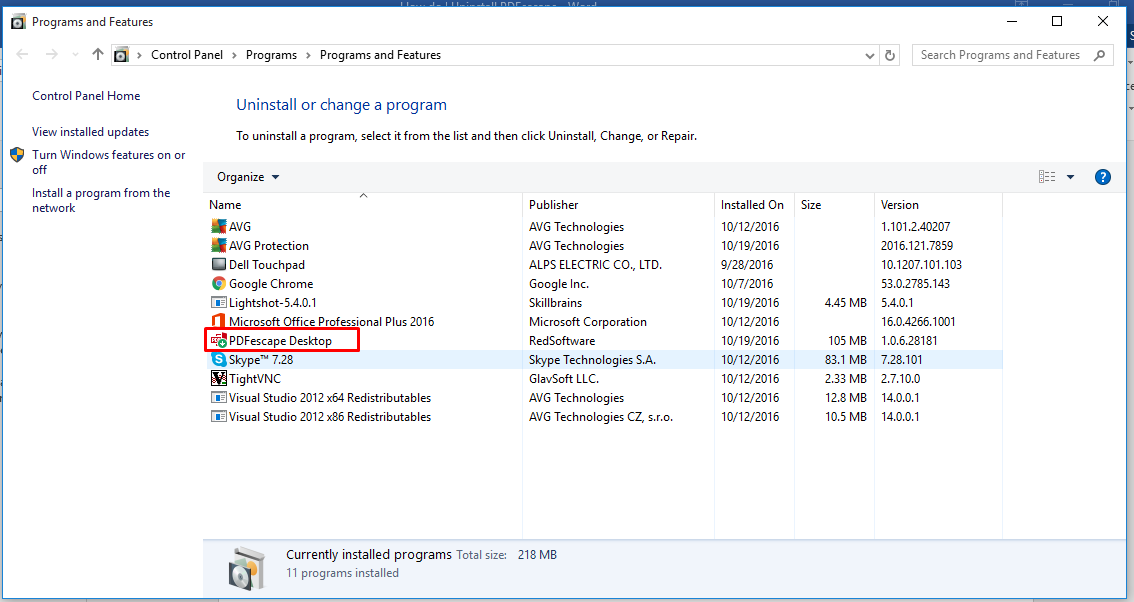Sort by Publisher column header

(x=618, y=205)
